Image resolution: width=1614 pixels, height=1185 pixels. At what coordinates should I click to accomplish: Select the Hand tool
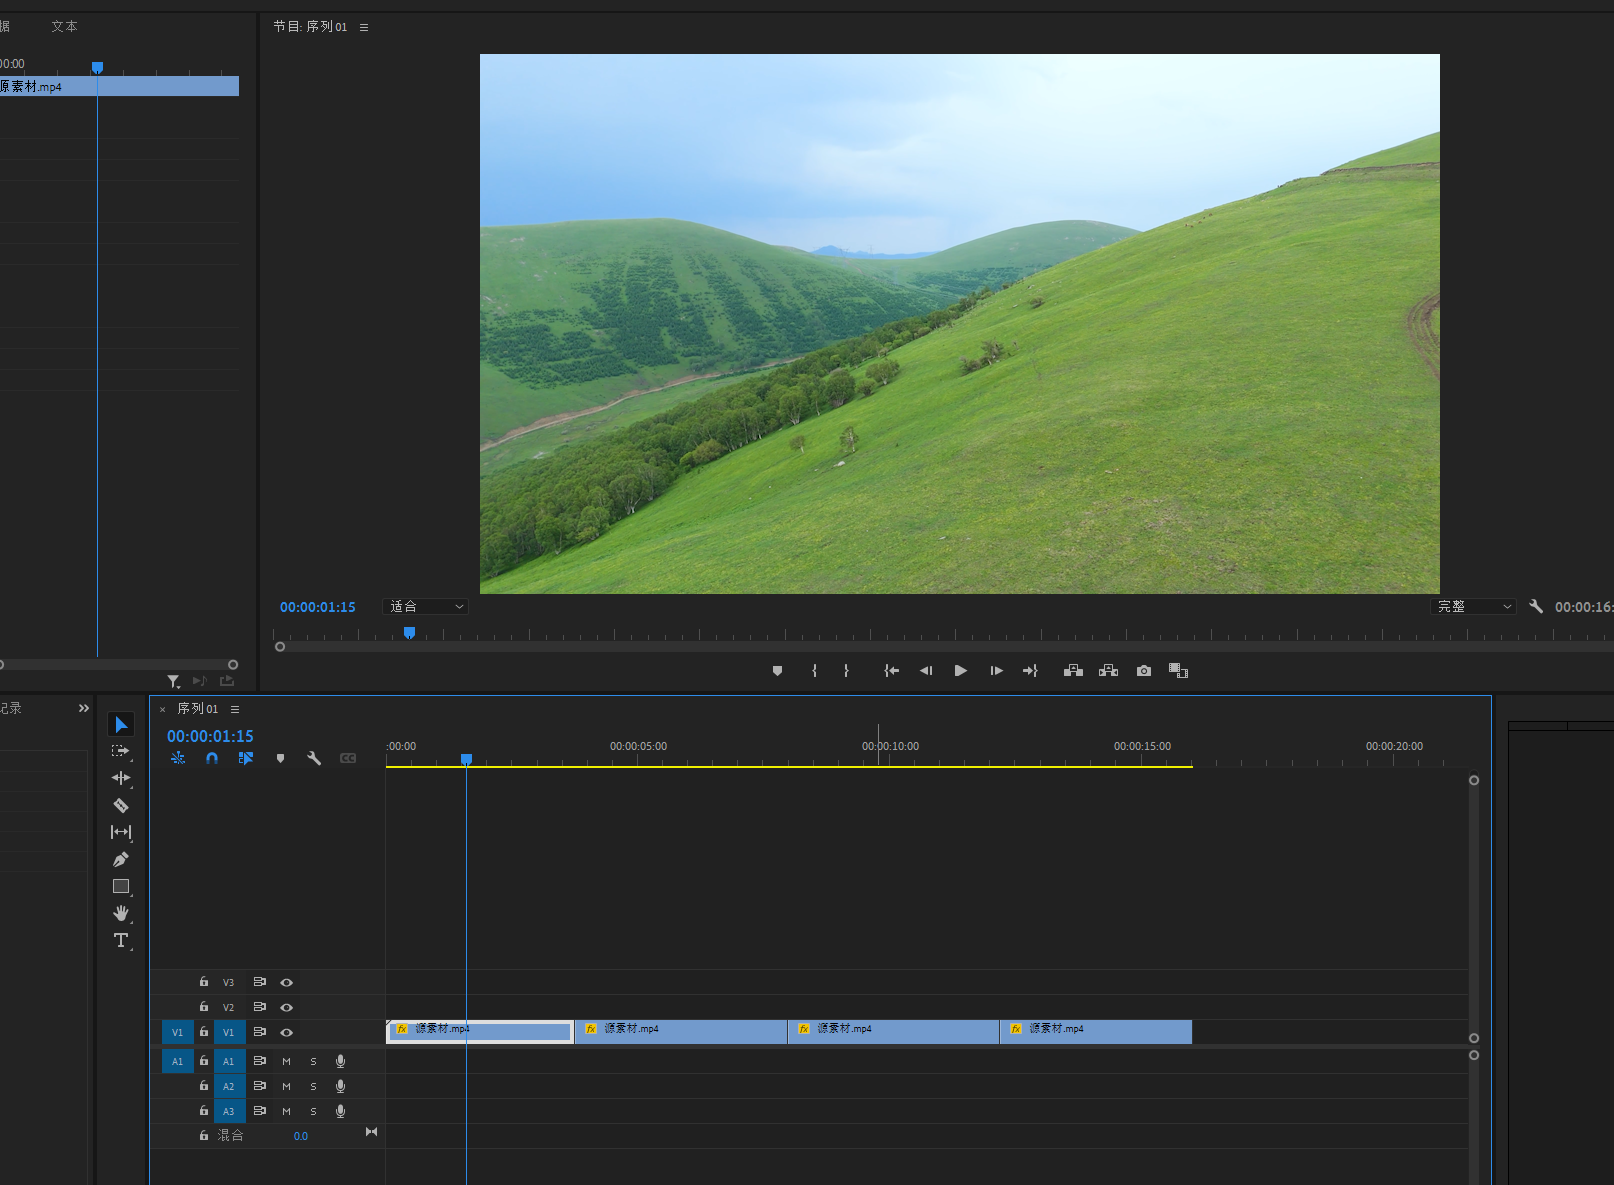(x=121, y=913)
